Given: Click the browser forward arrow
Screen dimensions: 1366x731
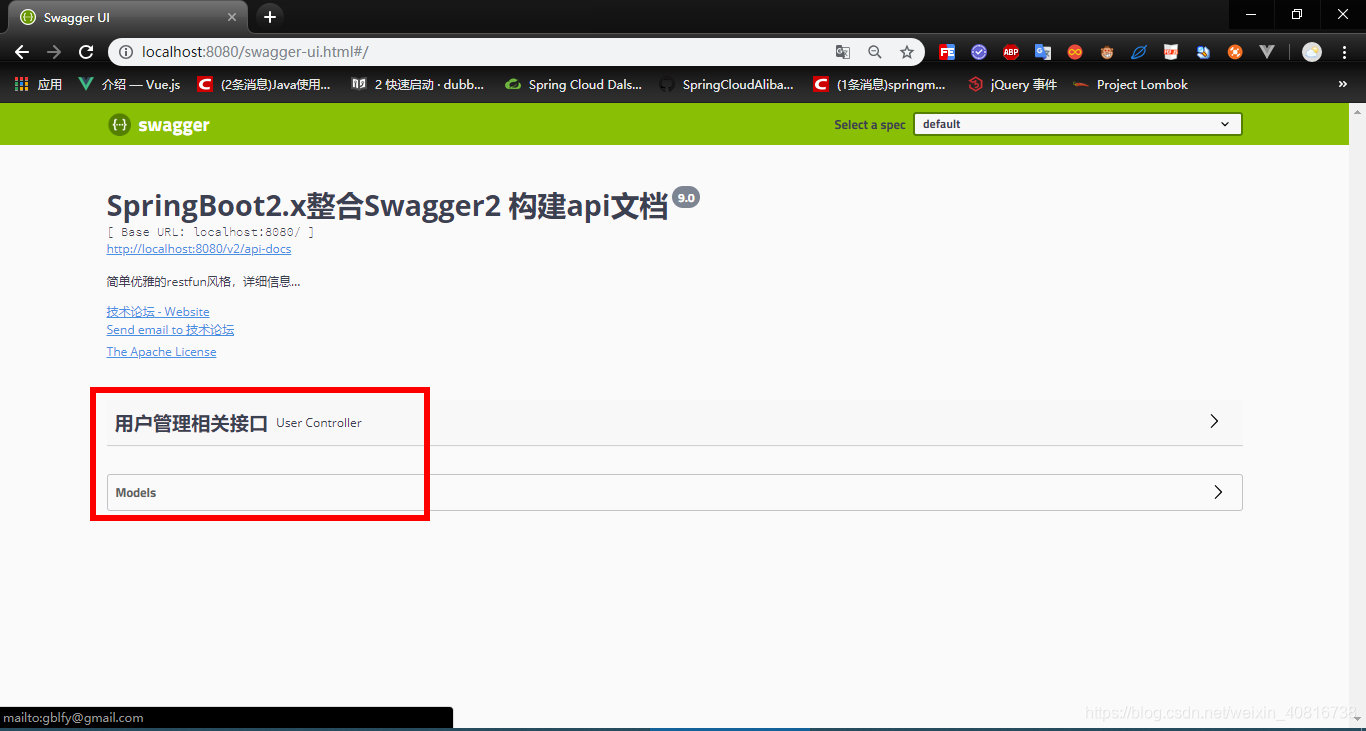Looking at the screenshot, I should pyautogui.click(x=54, y=52).
